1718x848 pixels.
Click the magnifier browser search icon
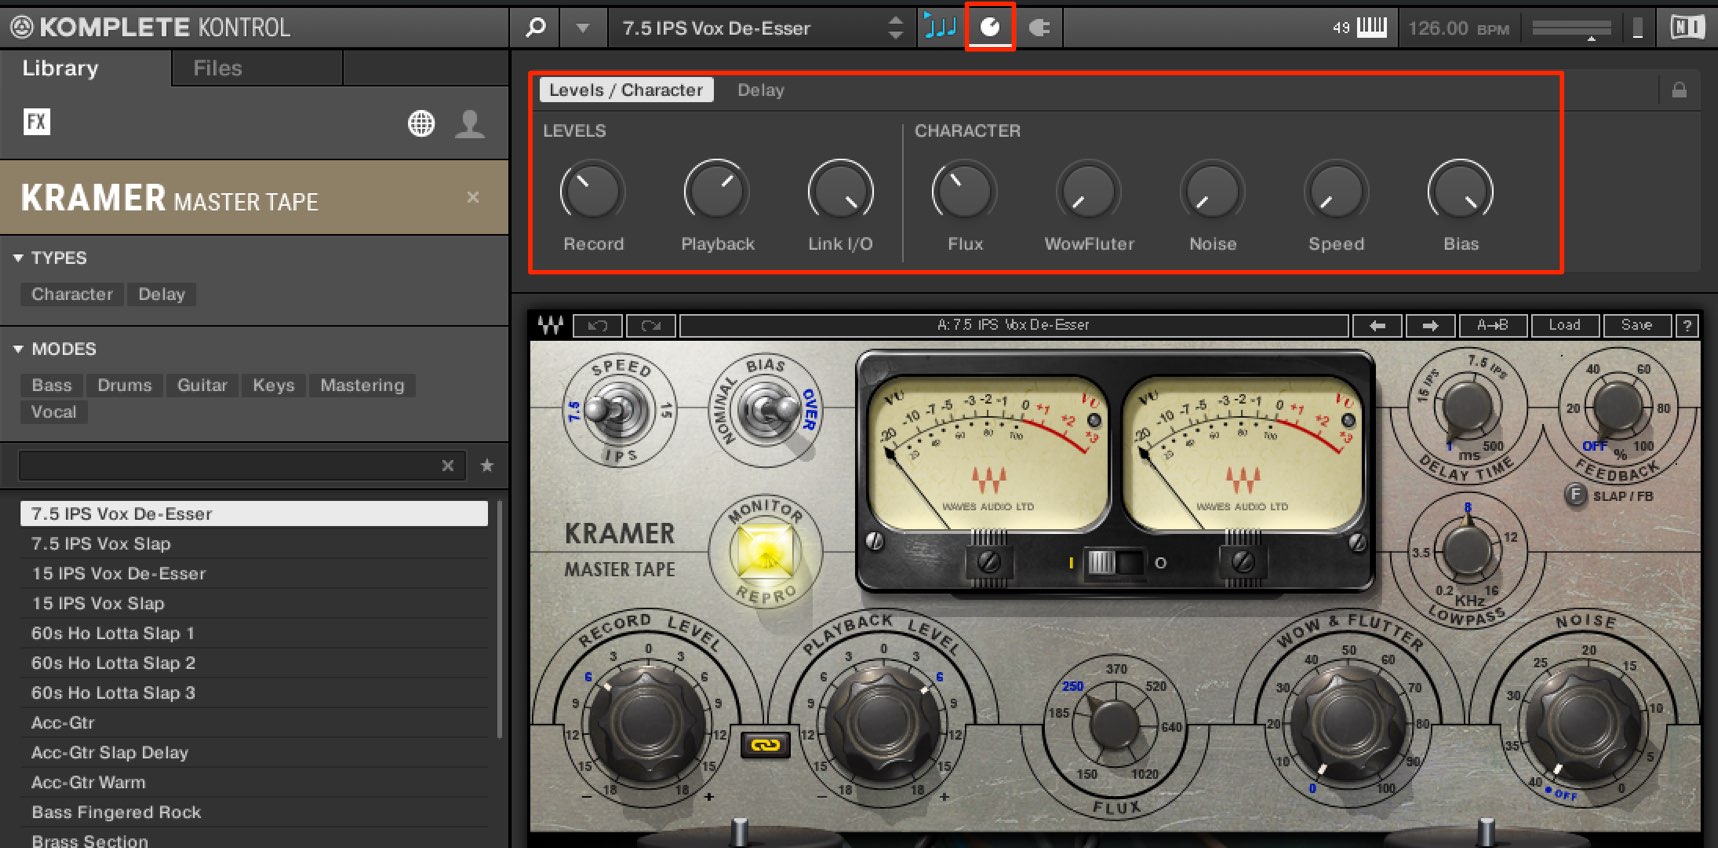pyautogui.click(x=536, y=27)
